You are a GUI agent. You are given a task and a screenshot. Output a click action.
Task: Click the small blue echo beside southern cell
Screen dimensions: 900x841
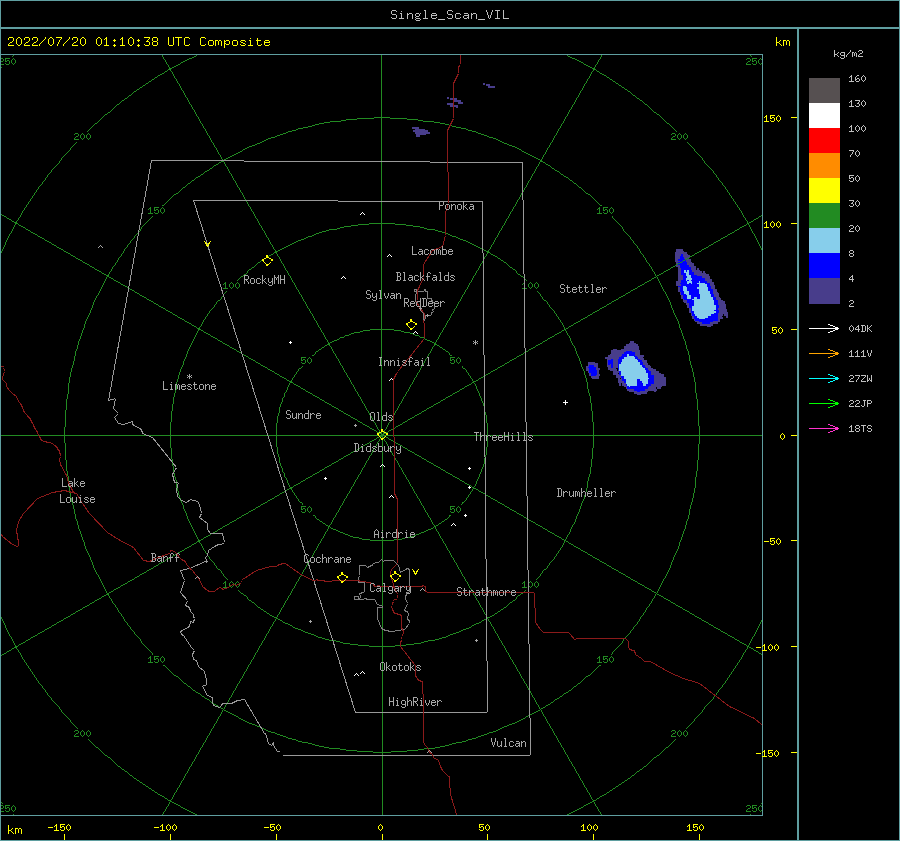tap(593, 370)
